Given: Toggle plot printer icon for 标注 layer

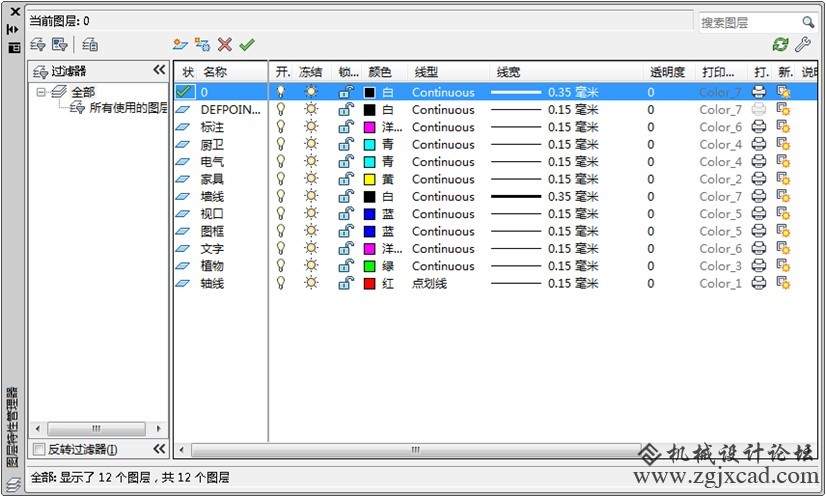Looking at the screenshot, I should 759,127.
